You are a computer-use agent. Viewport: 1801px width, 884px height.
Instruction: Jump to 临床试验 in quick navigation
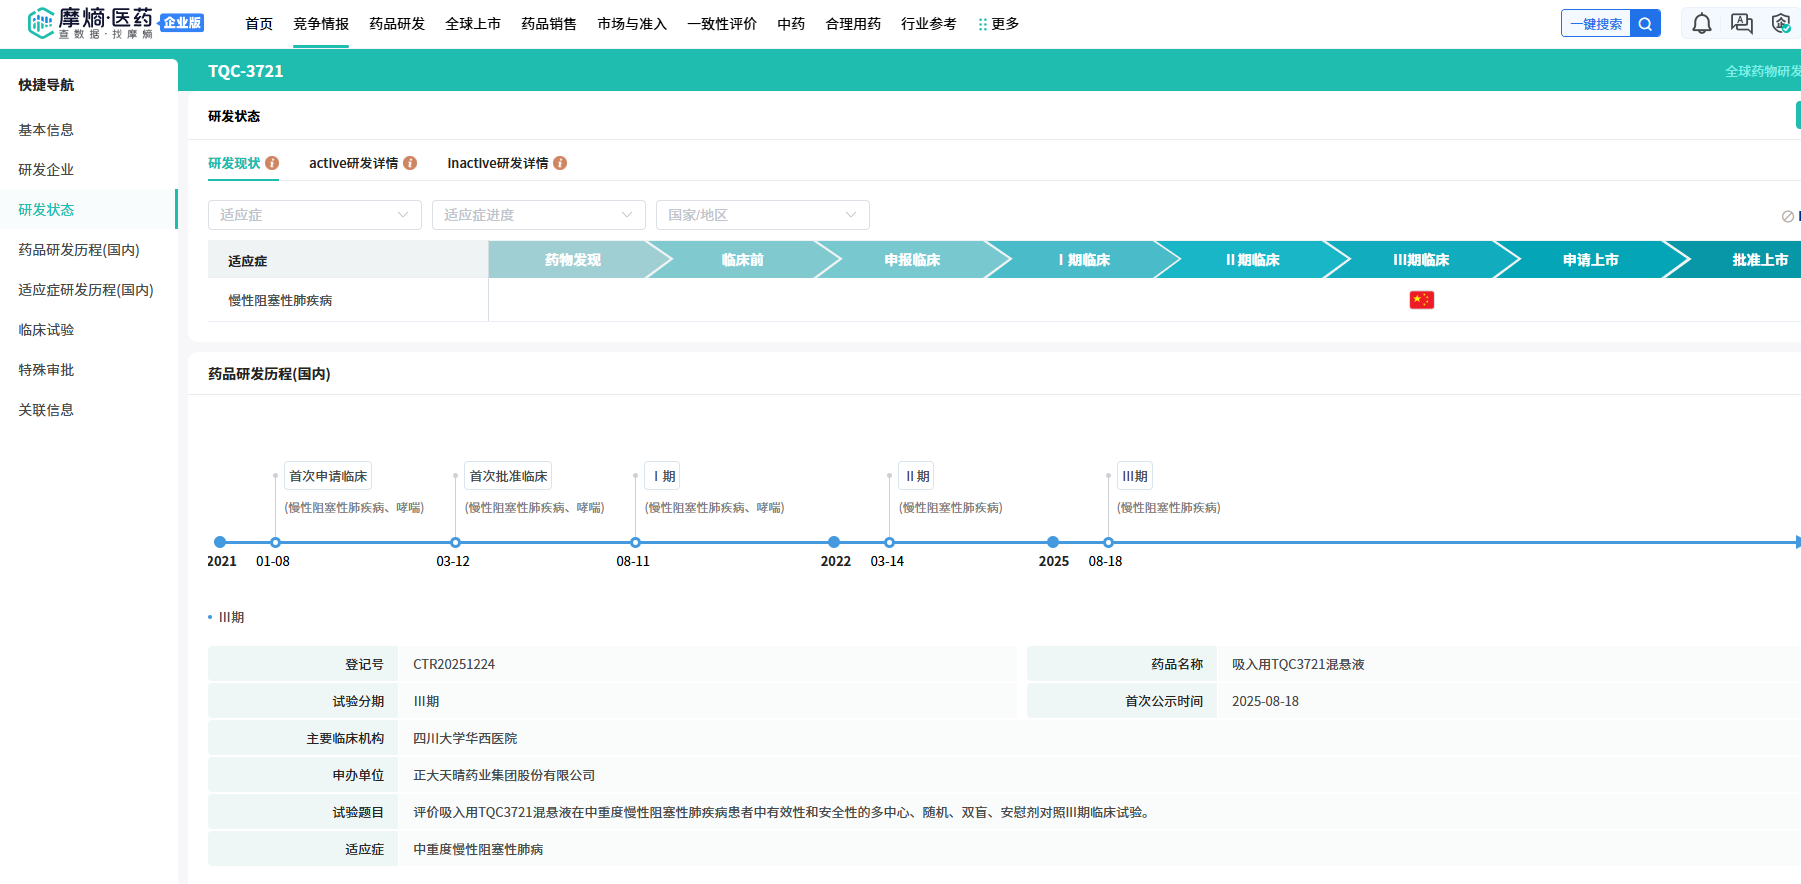pyautogui.click(x=46, y=330)
